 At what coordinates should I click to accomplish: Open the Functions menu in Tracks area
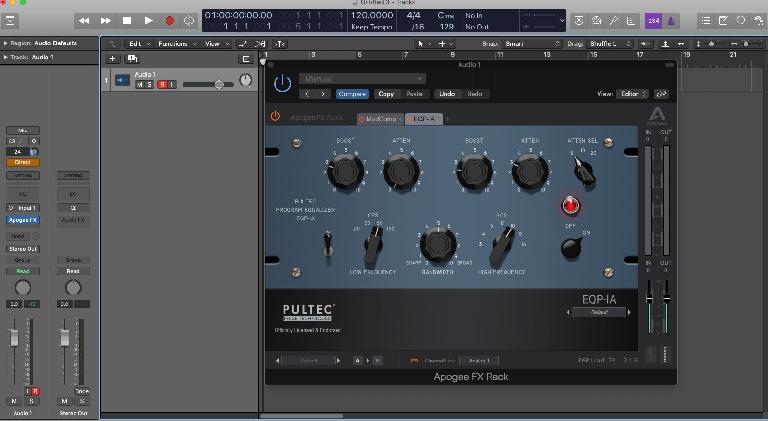(x=176, y=44)
